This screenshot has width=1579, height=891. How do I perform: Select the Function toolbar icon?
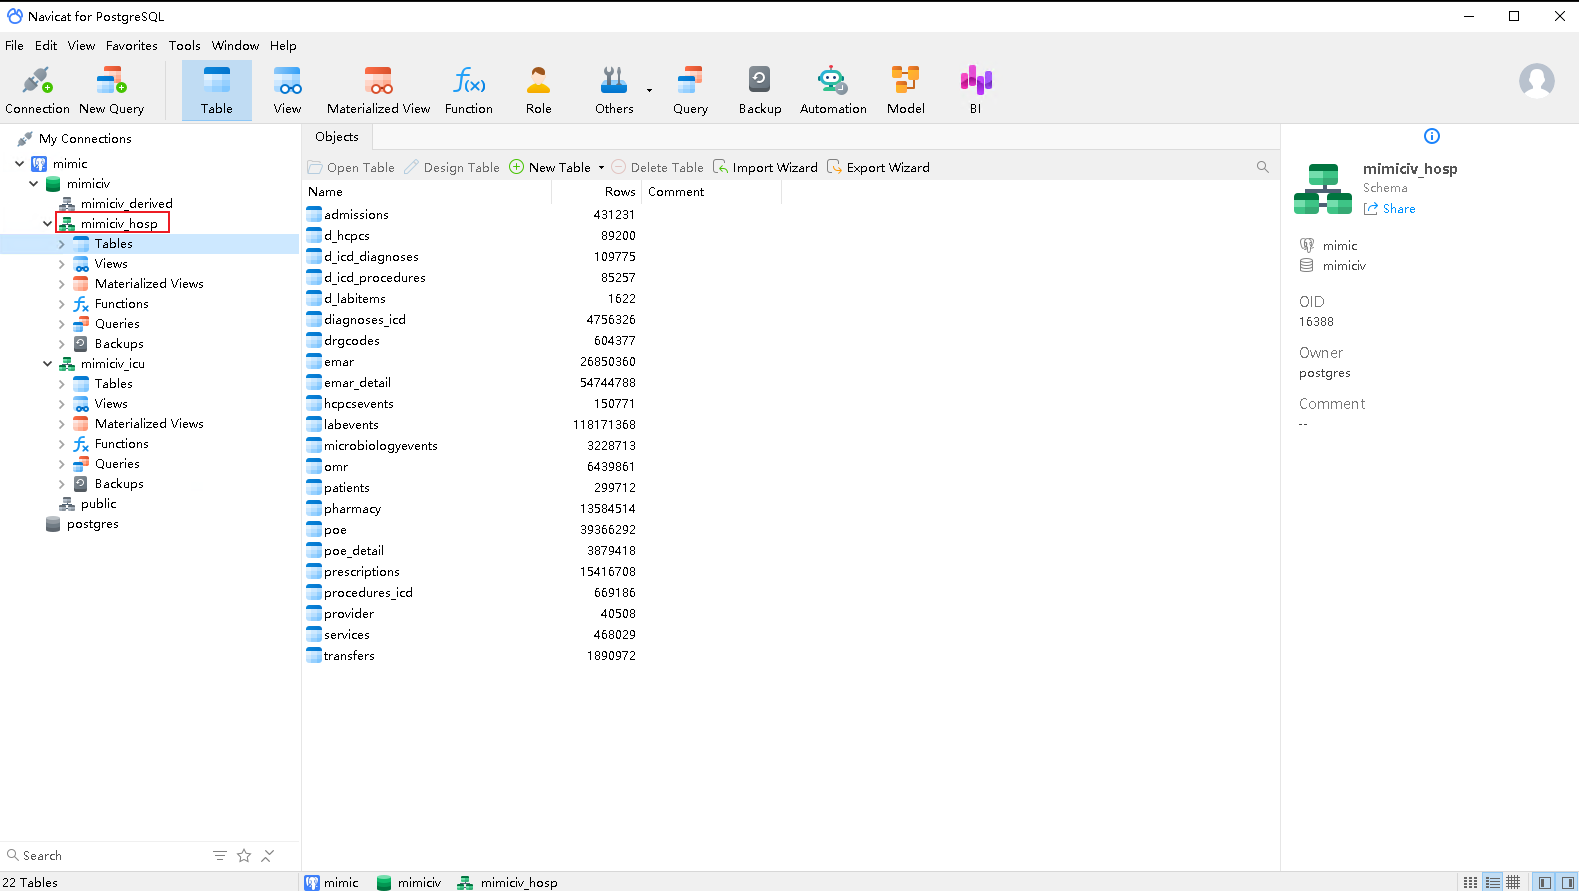pyautogui.click(x=468, y=90)
